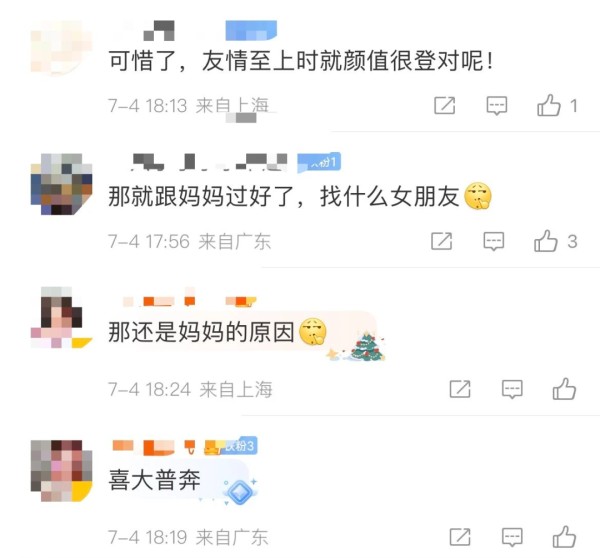Image resolution: width=600 pixels, height=558 pixels.
Task: Reply to the 可惜了 comment
Action: click(x=497, y=106)
